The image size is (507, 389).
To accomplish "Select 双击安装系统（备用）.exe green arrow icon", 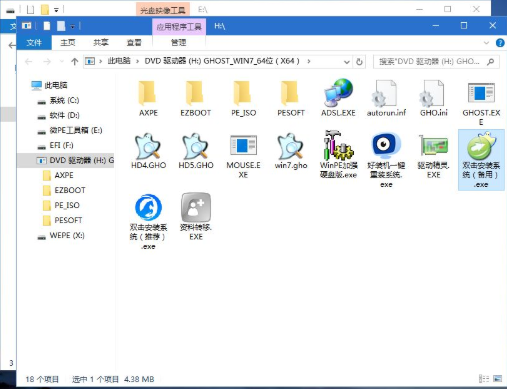I will click(x=481, y=146).
